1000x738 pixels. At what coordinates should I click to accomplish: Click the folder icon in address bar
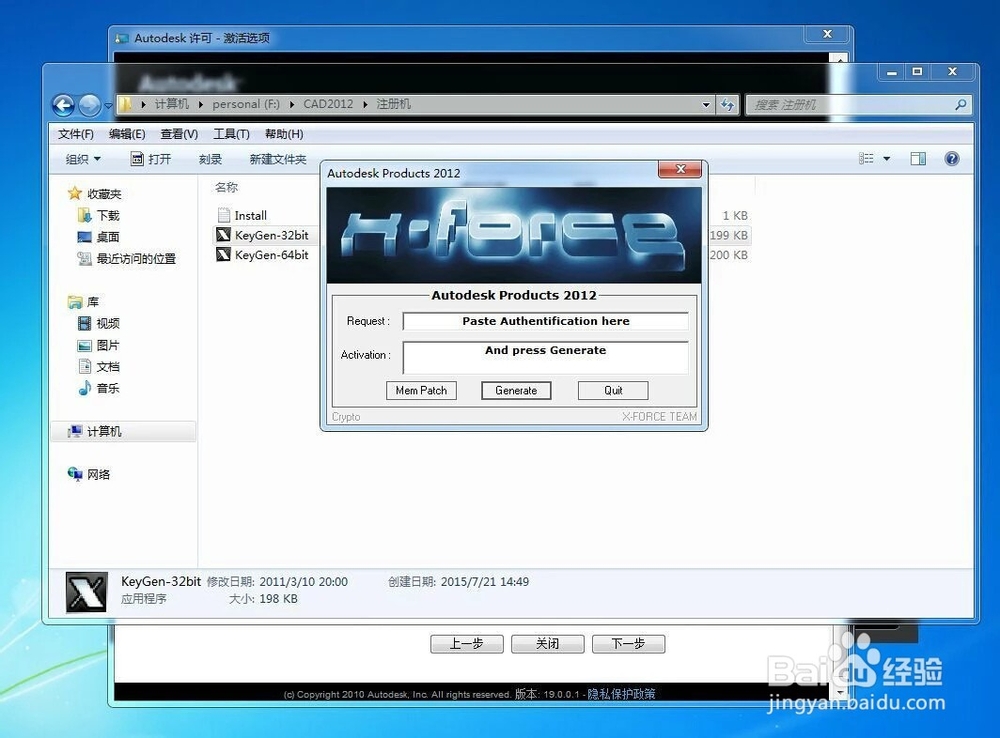pos(126,104)
